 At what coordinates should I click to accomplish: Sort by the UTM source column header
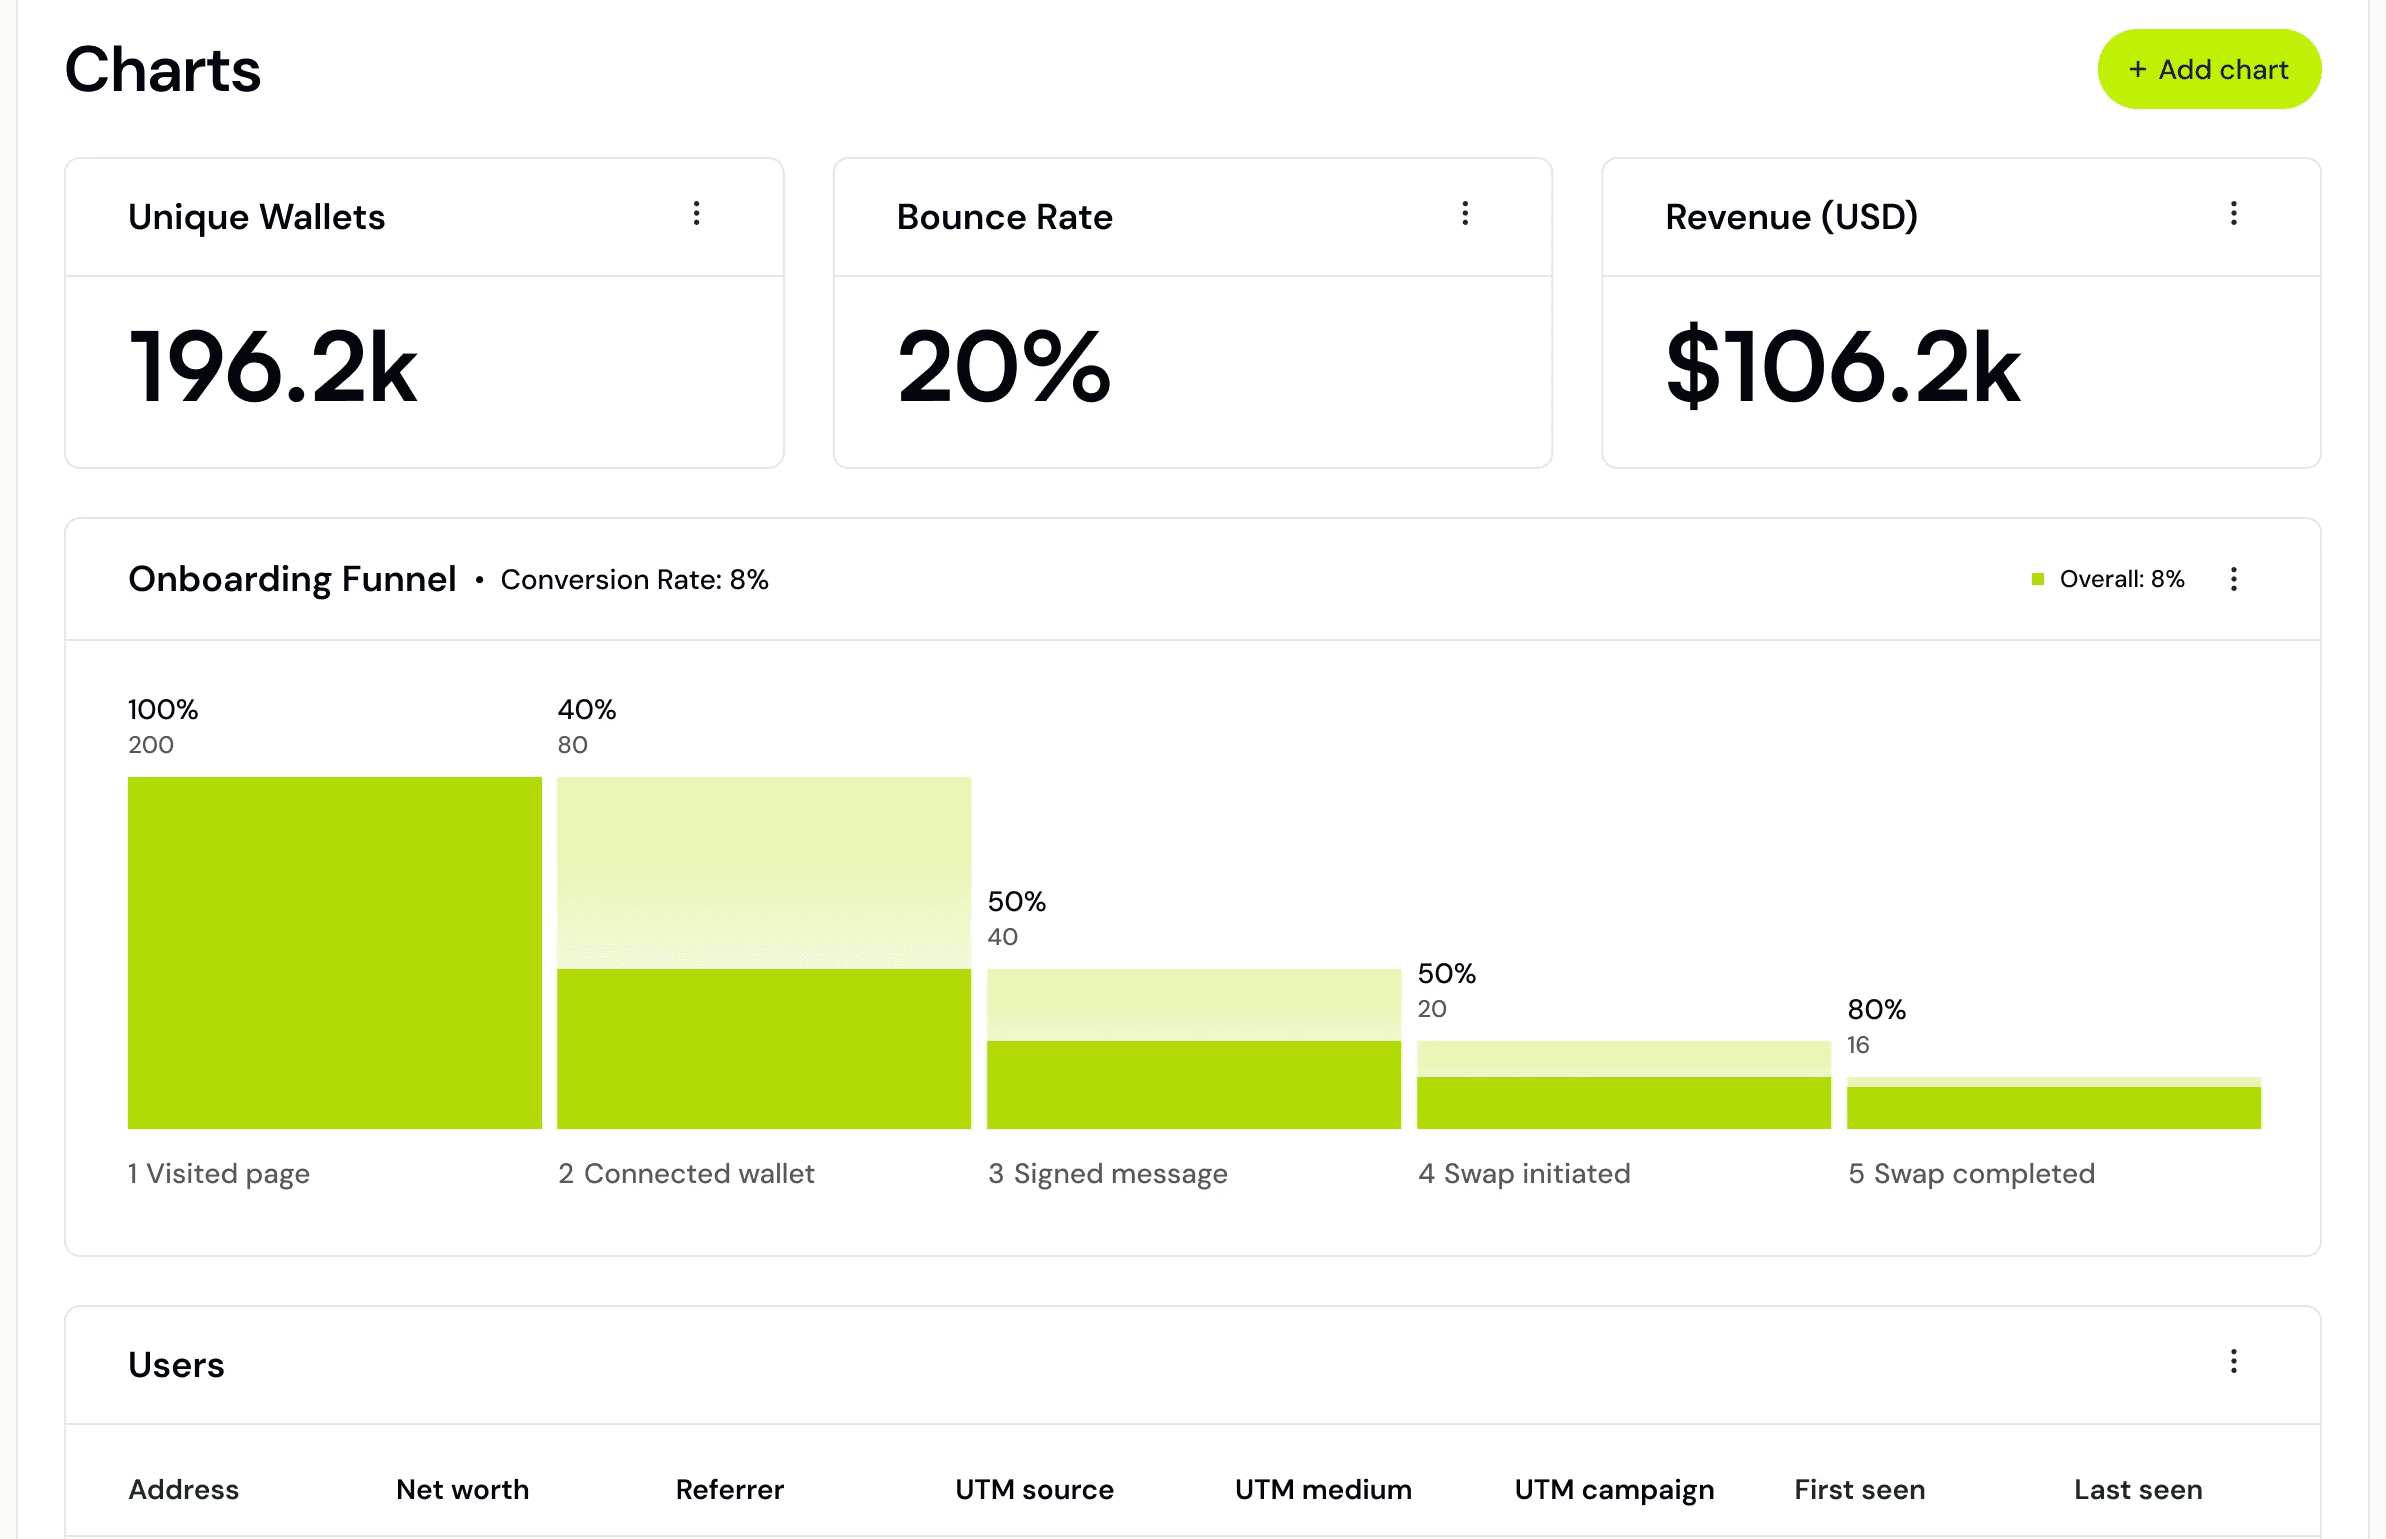1034,1489
